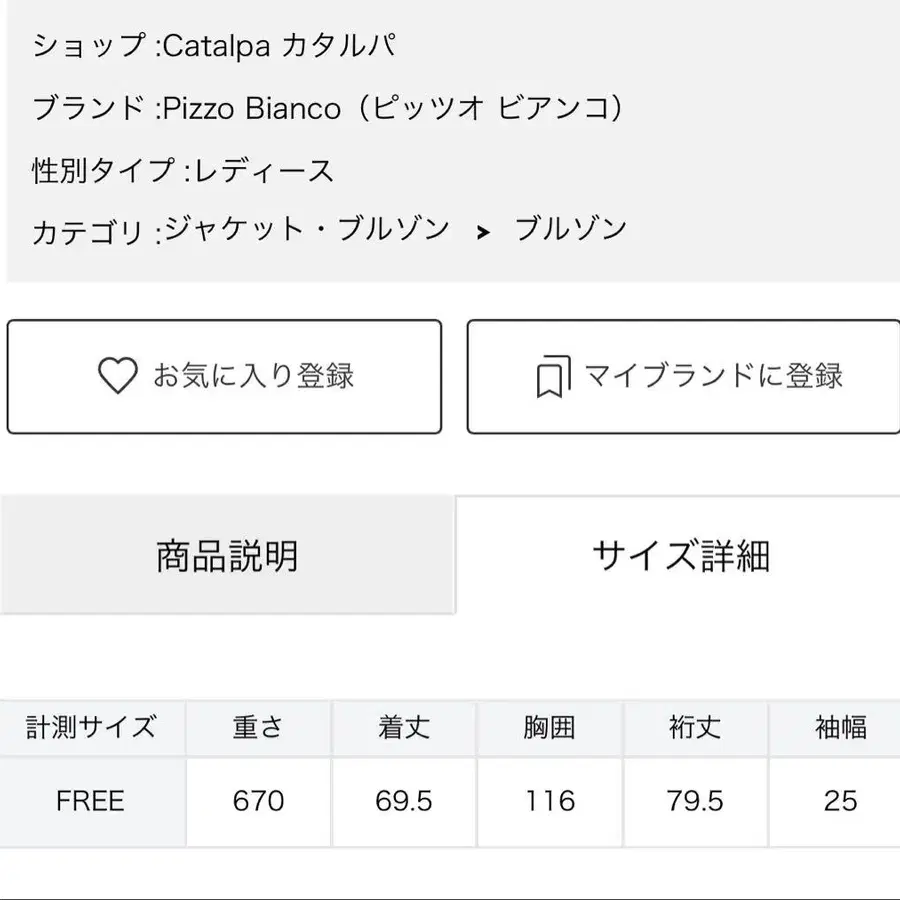This screenshot has height=900, width=900.
Task: Click the 重さ column header
Action: (x=258, y=727)
